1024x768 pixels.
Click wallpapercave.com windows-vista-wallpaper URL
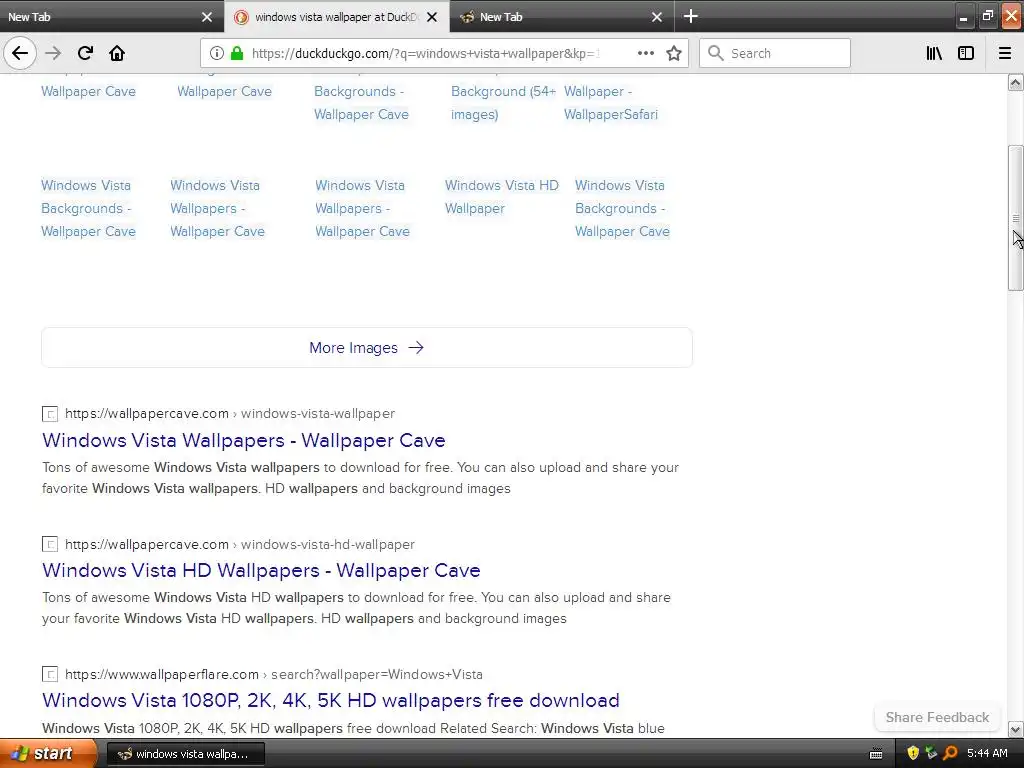[230, 413]
